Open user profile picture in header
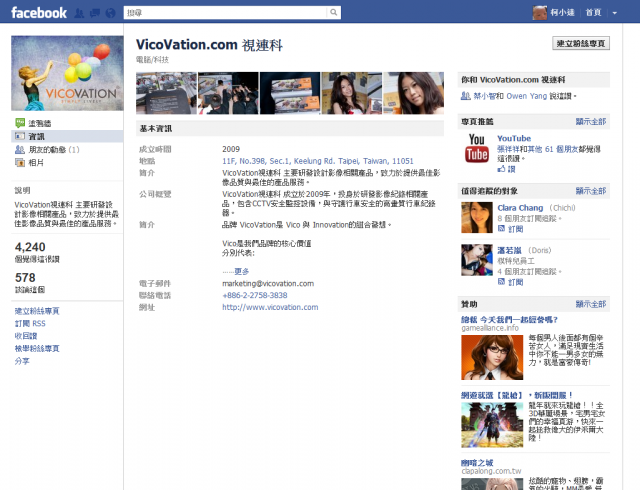Viewport: 640px width, 490px height. tap(540, 13)
